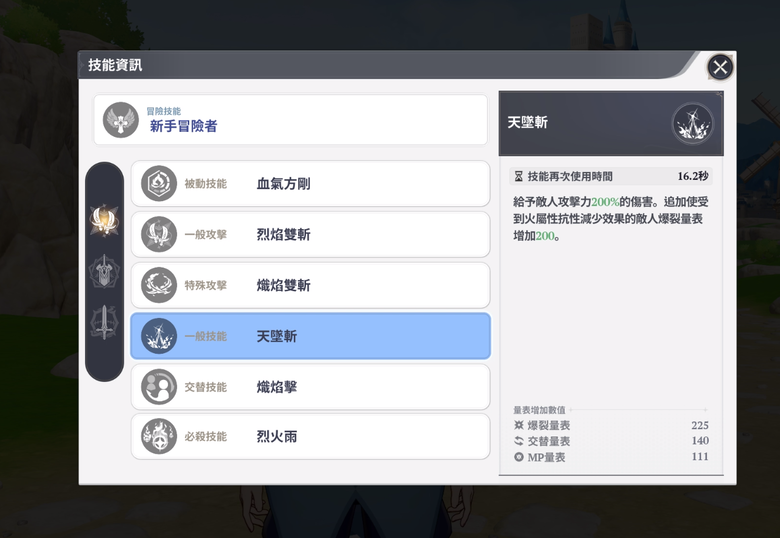Select the 烈火雨 skill name
The height and width of the screenshot is (538, 780).
click(x=277, y=436)
